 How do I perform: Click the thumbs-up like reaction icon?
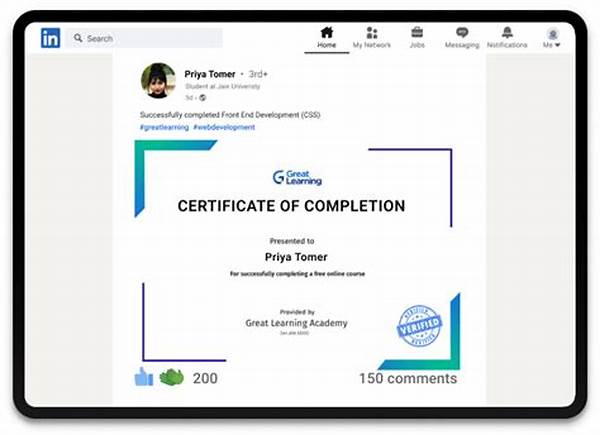[144, 376]
